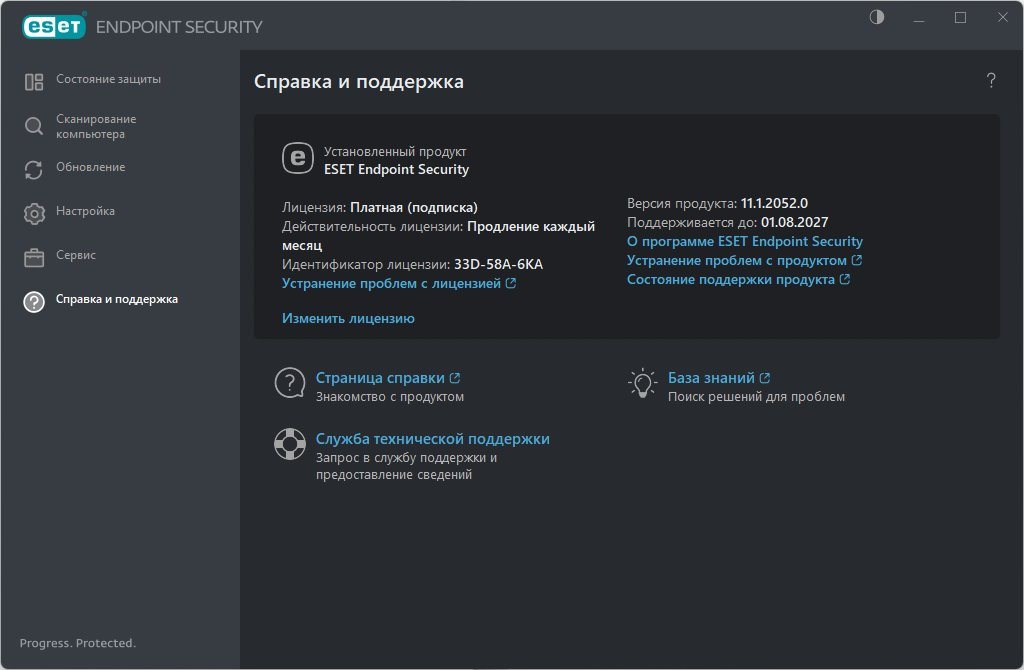Click the Protection status dashboard icon
1024x670 pixels.
point(34,82)
